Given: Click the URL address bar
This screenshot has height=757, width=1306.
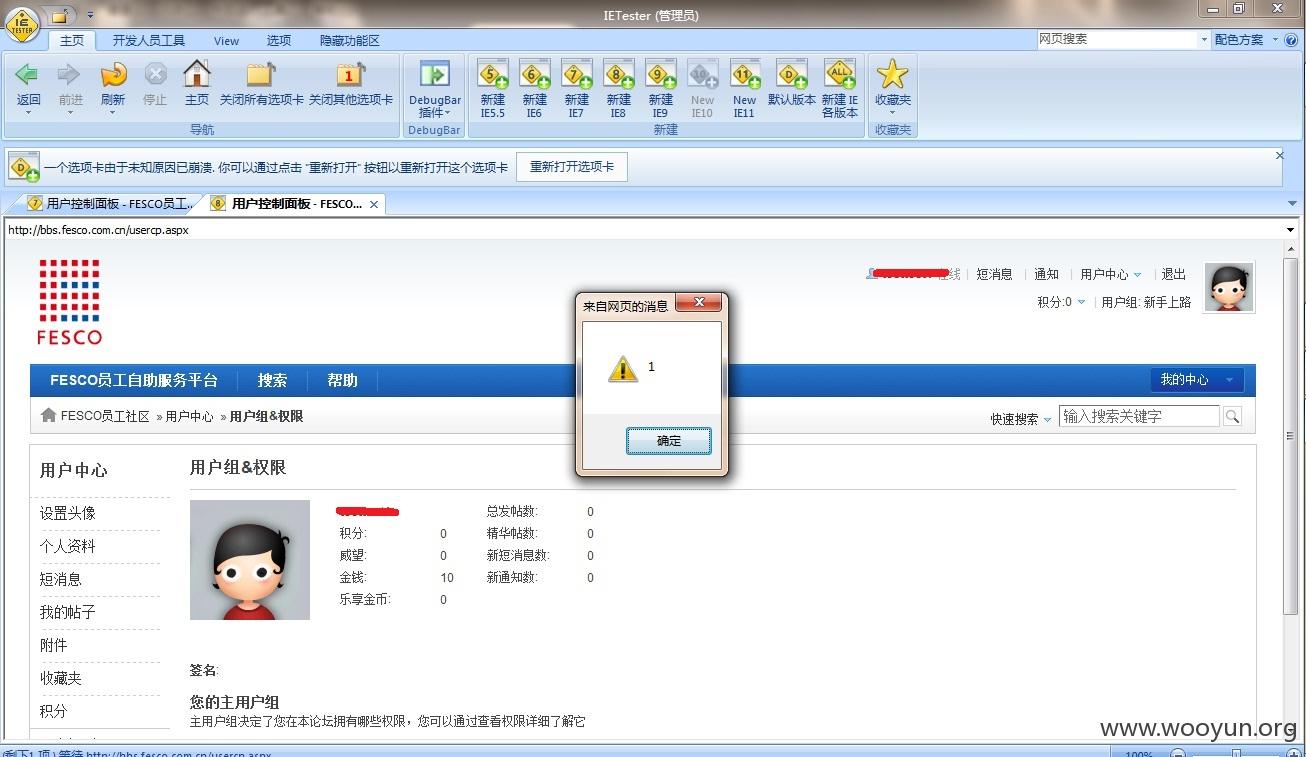Looking at the screenshot, I should click(x=644, y=230).
